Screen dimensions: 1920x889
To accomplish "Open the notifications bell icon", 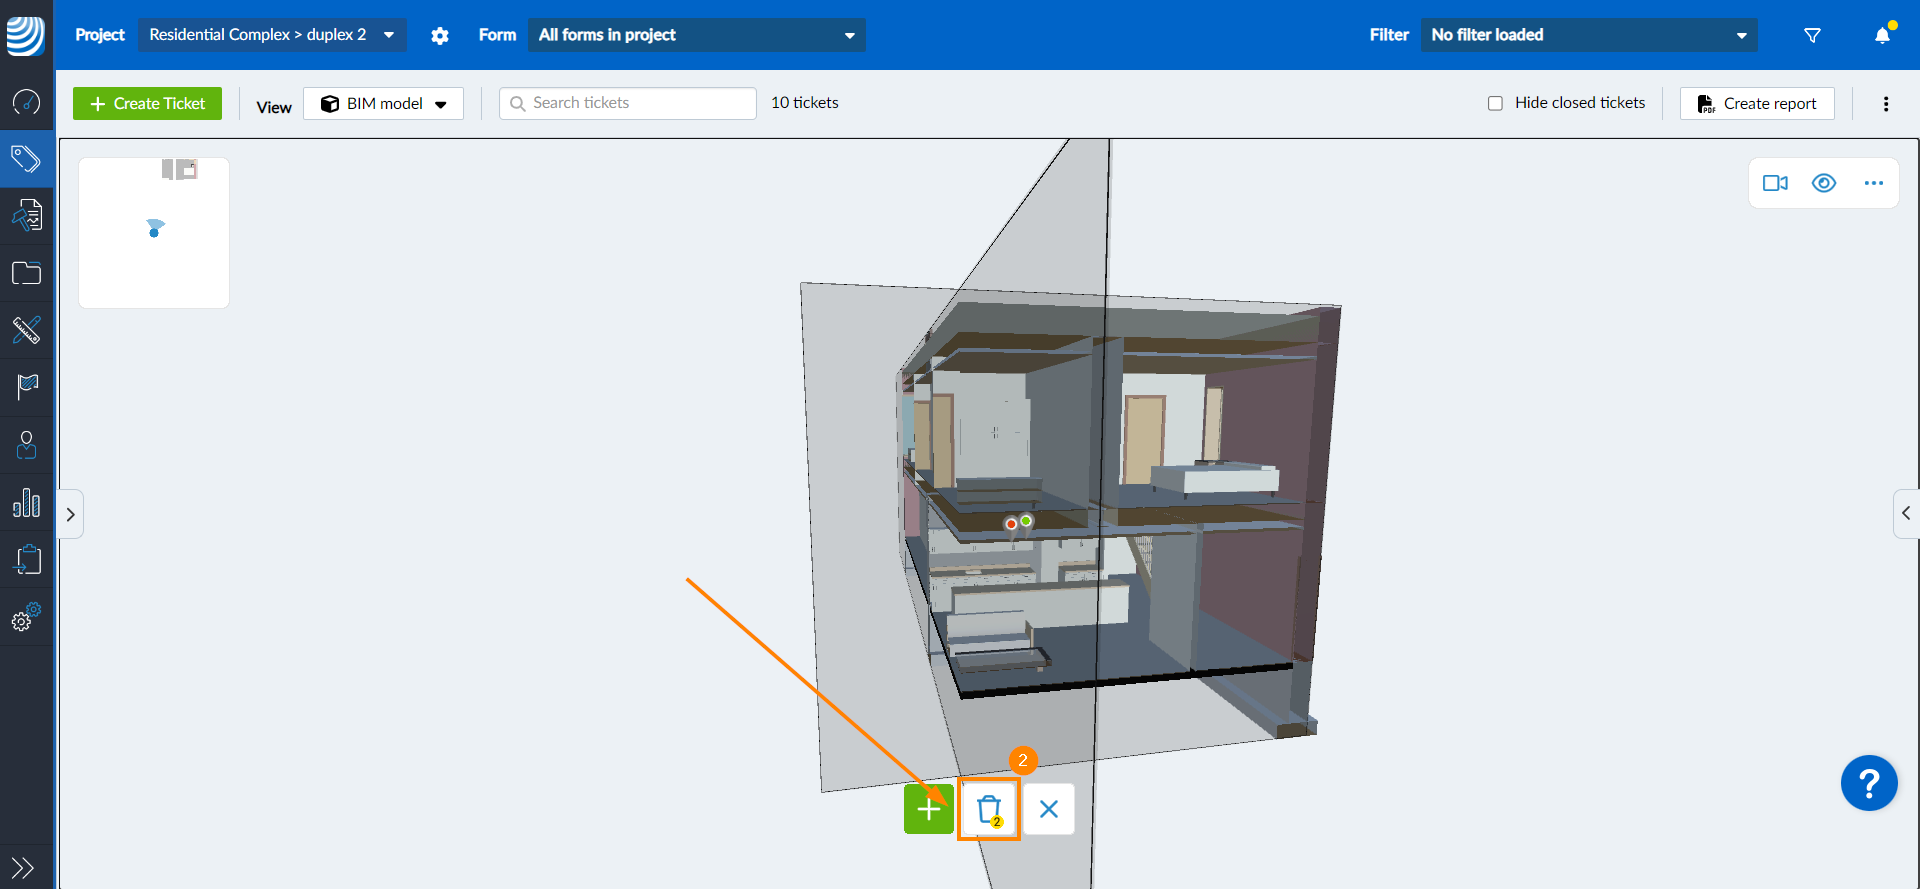I will (1882, 35).
